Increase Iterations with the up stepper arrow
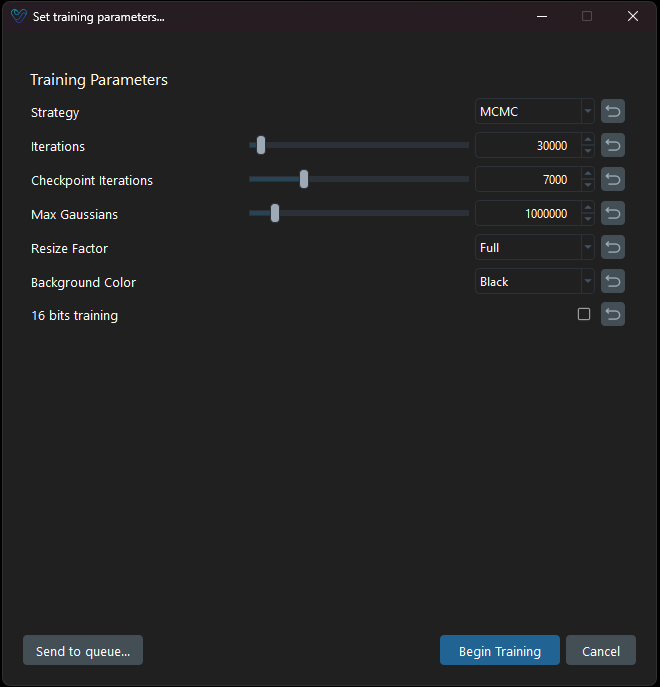Screen dimensions: 660x687 pos(588,141)
